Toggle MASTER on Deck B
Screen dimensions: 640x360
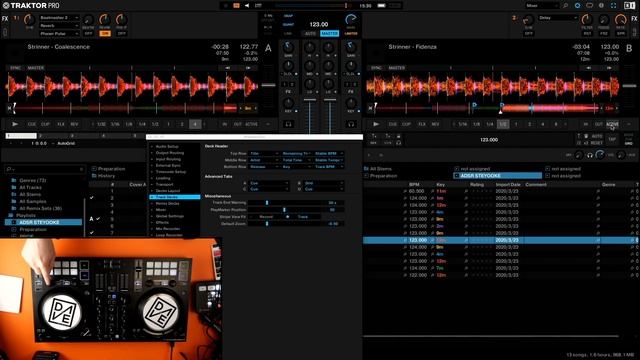[397, 68]
